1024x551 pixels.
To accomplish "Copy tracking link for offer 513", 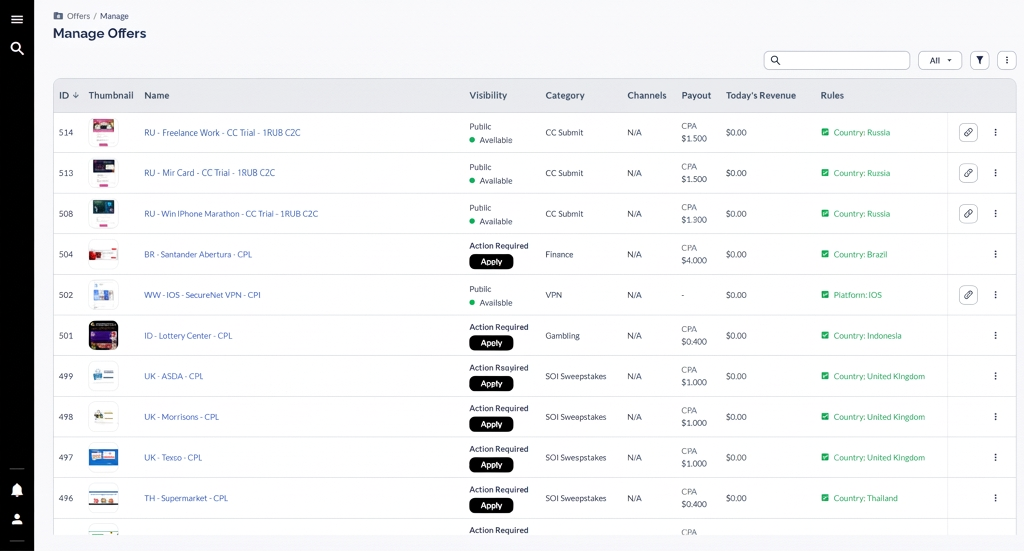I will (968, 173).
